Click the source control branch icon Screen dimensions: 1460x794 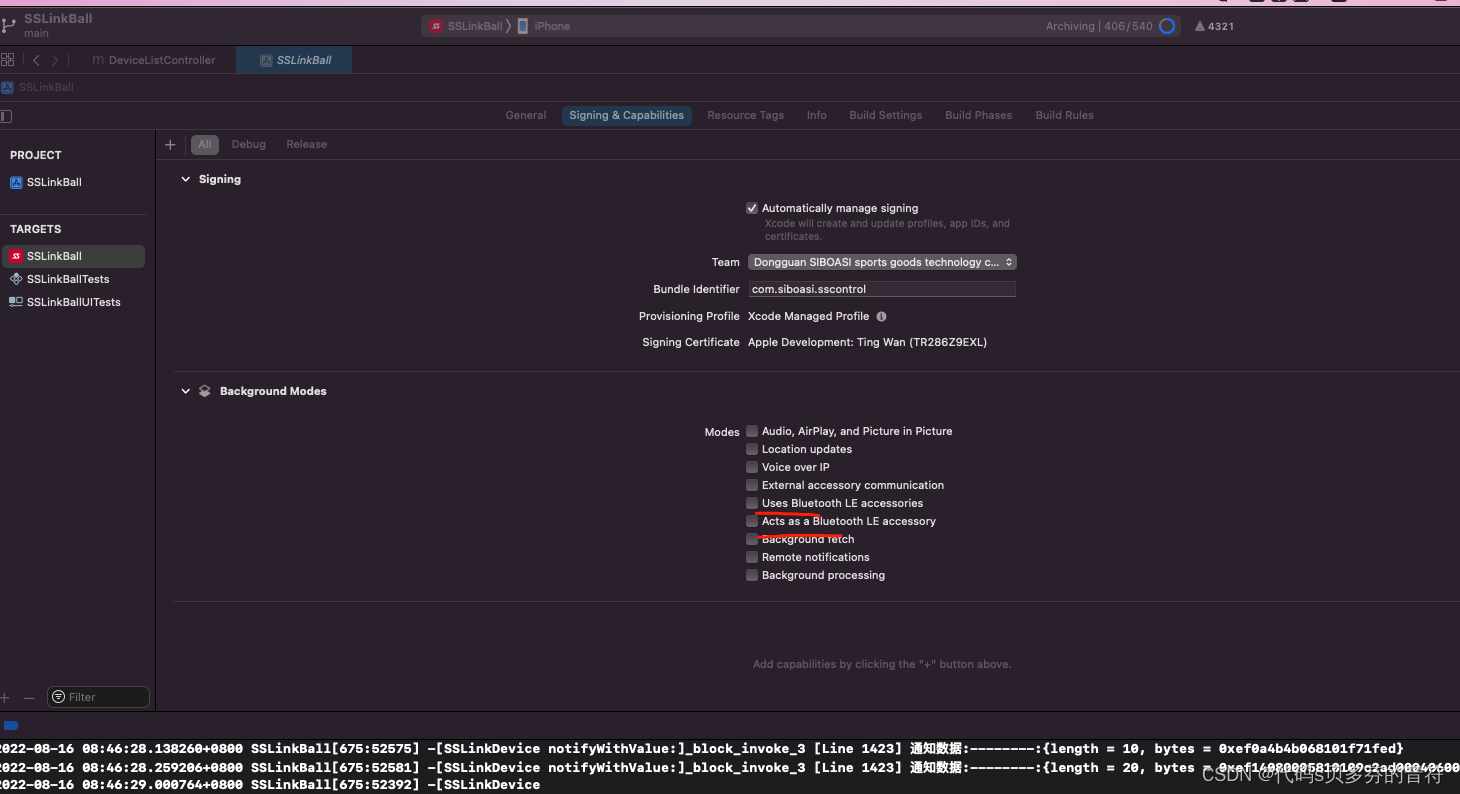[8, 24]
